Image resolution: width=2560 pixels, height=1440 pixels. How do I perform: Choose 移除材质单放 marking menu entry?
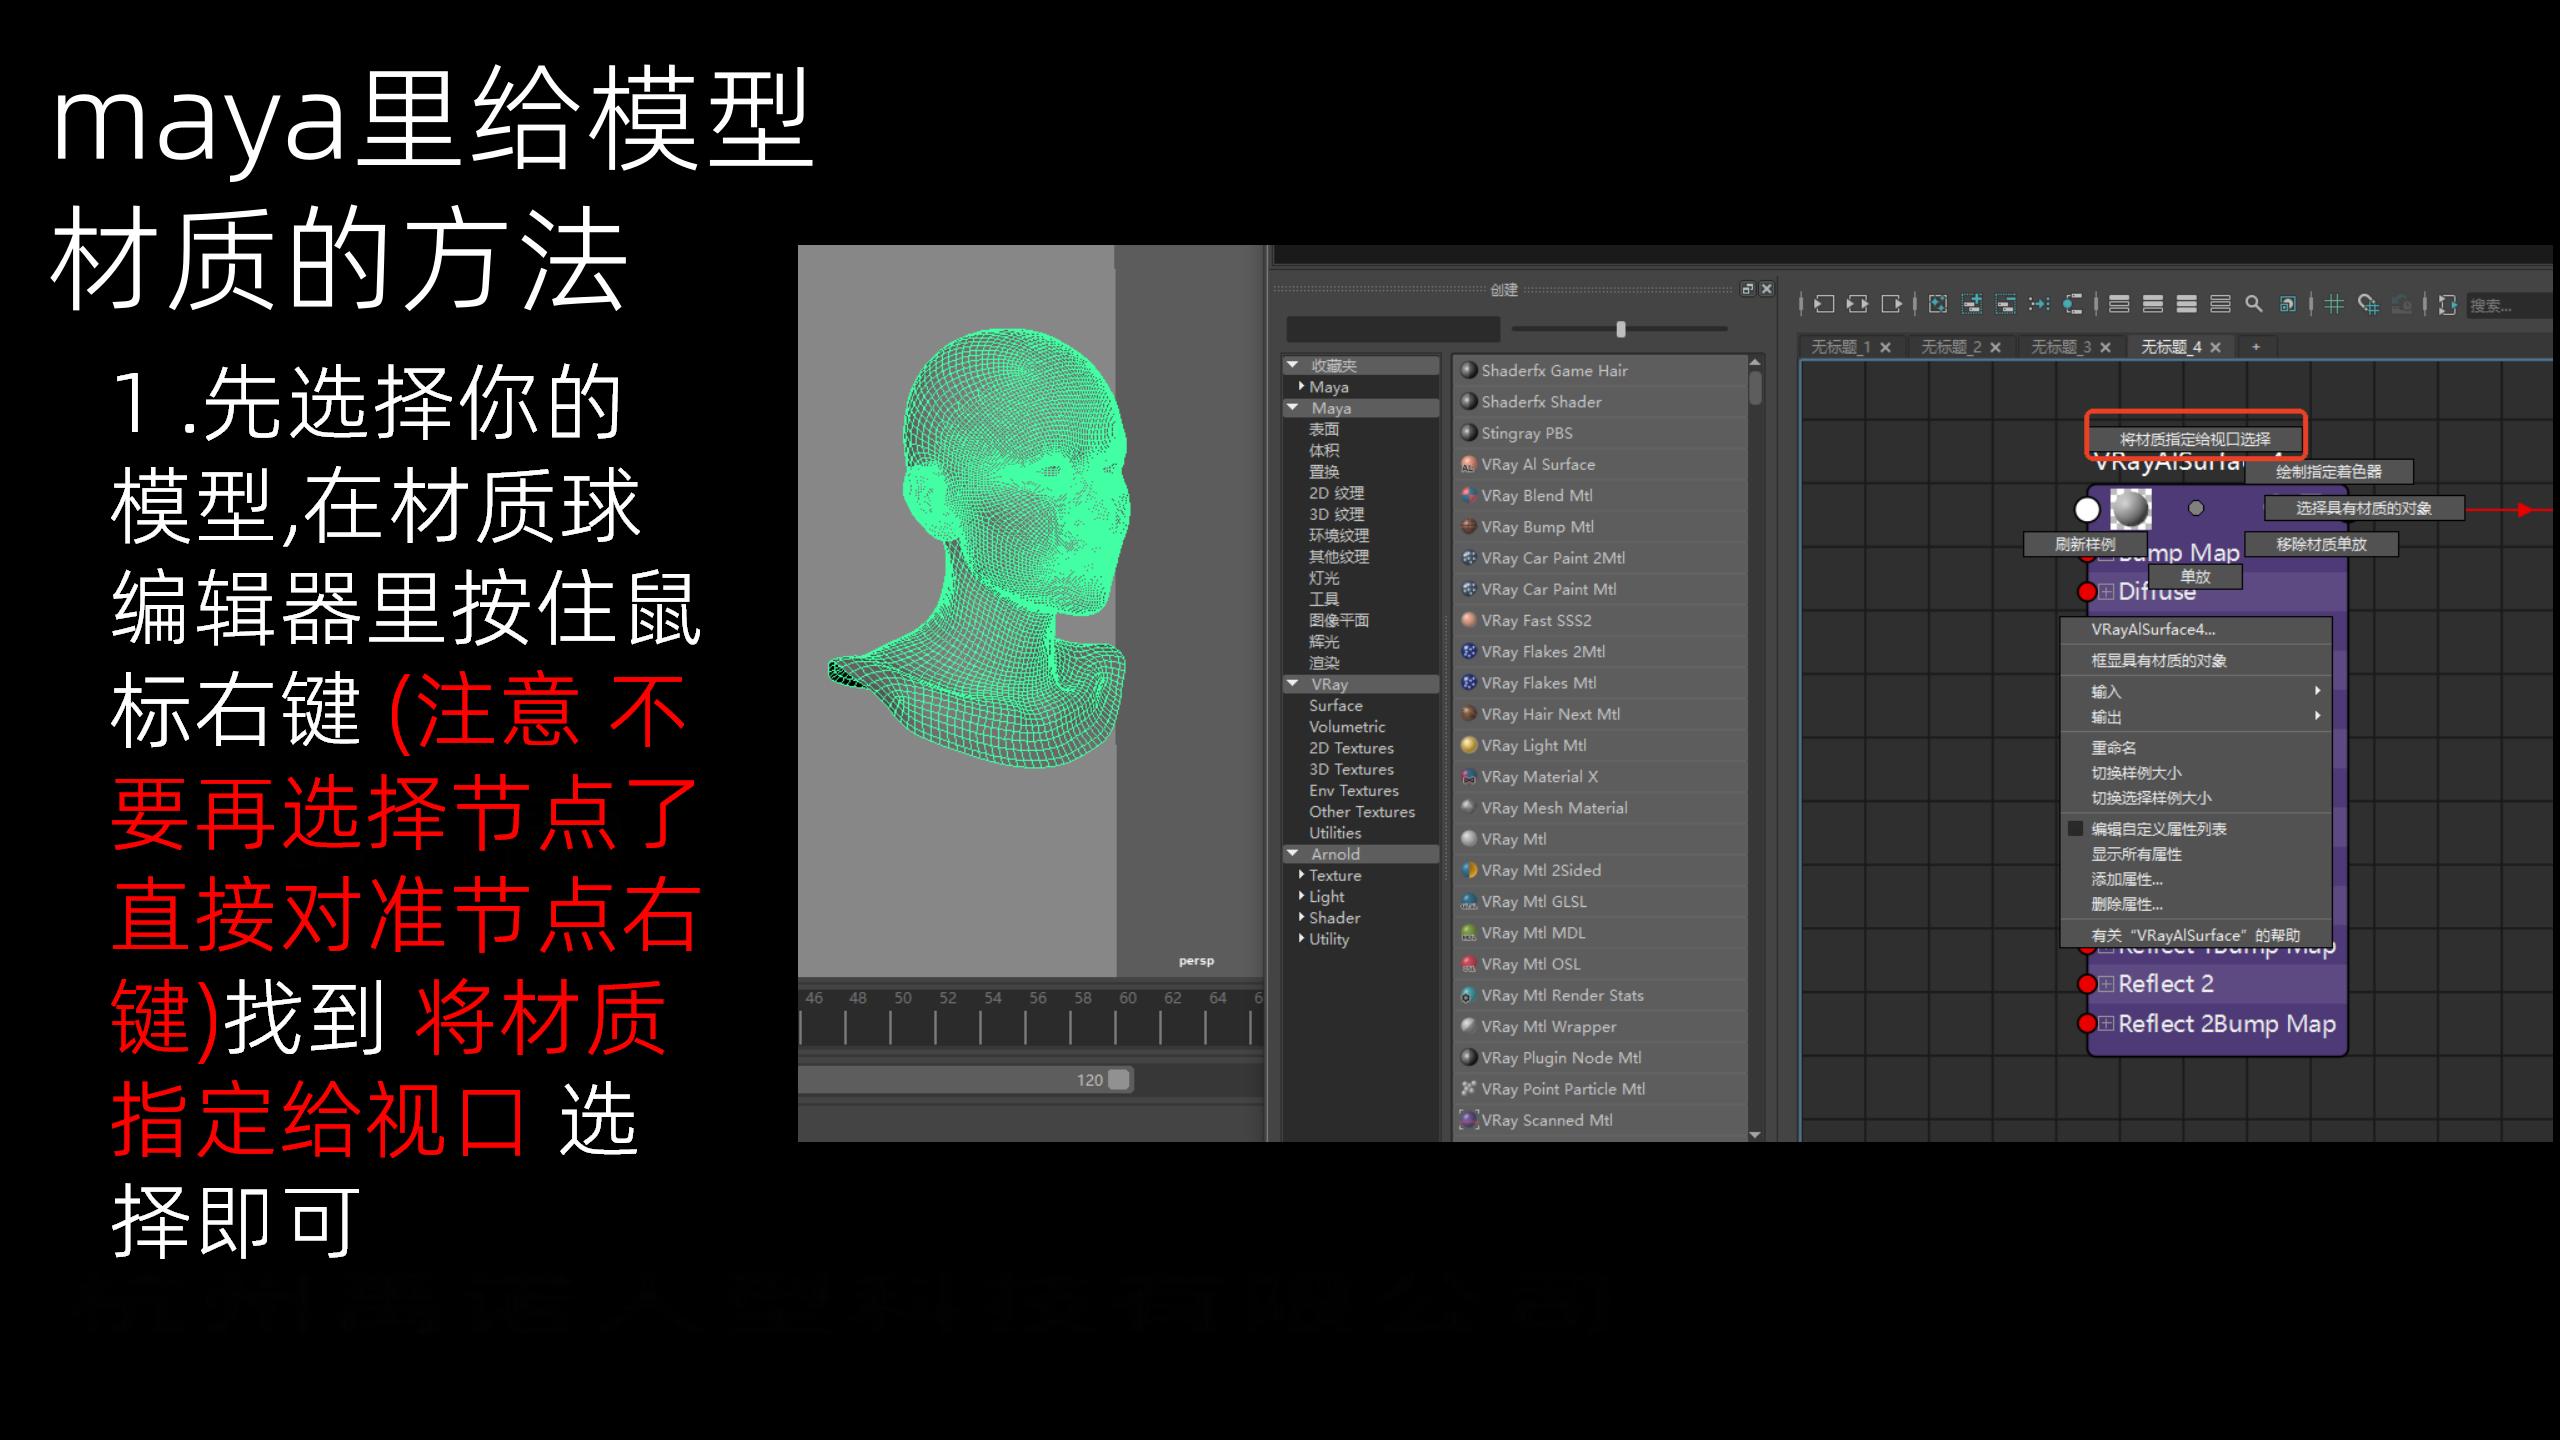(2321, 544)
